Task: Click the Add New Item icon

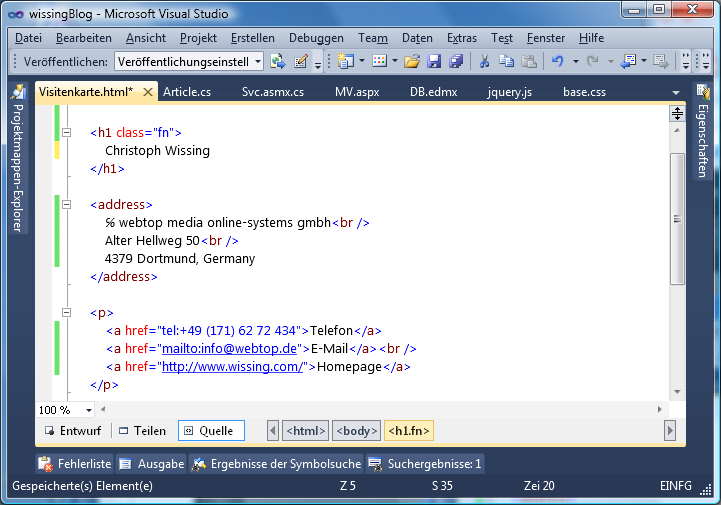Action: (379, 61)
